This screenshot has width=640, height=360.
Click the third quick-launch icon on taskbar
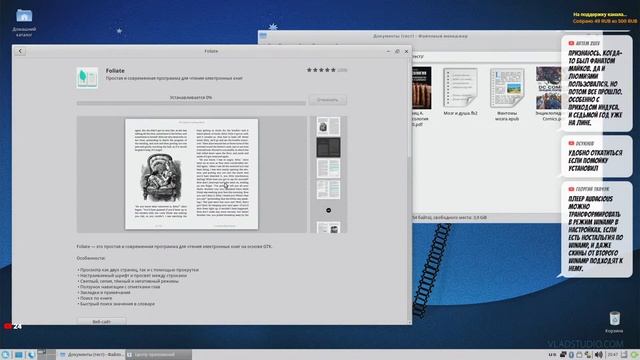click(31, 355)
